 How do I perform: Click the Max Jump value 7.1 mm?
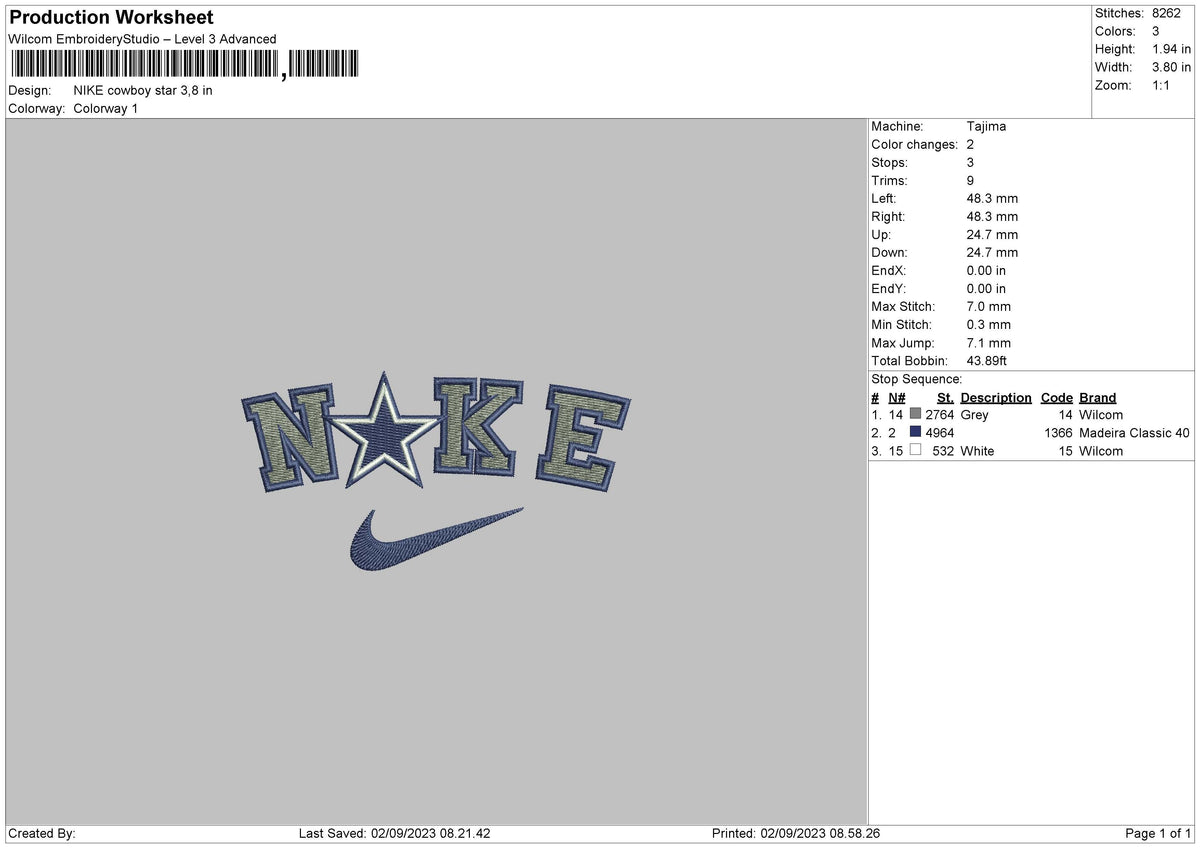point(989,343)
